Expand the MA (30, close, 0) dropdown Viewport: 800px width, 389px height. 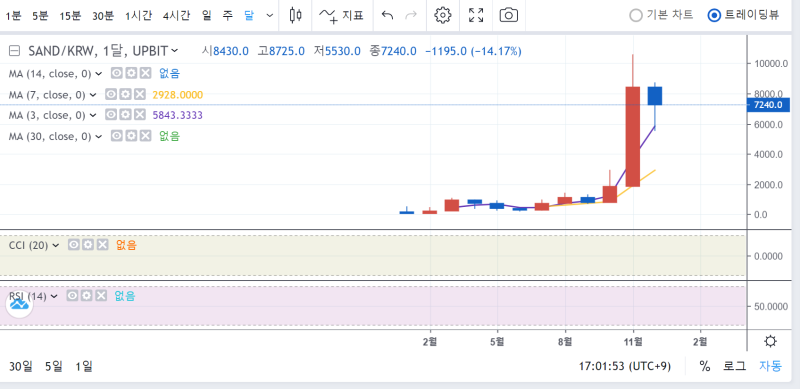pyautogui.click(x=99, y=136)
